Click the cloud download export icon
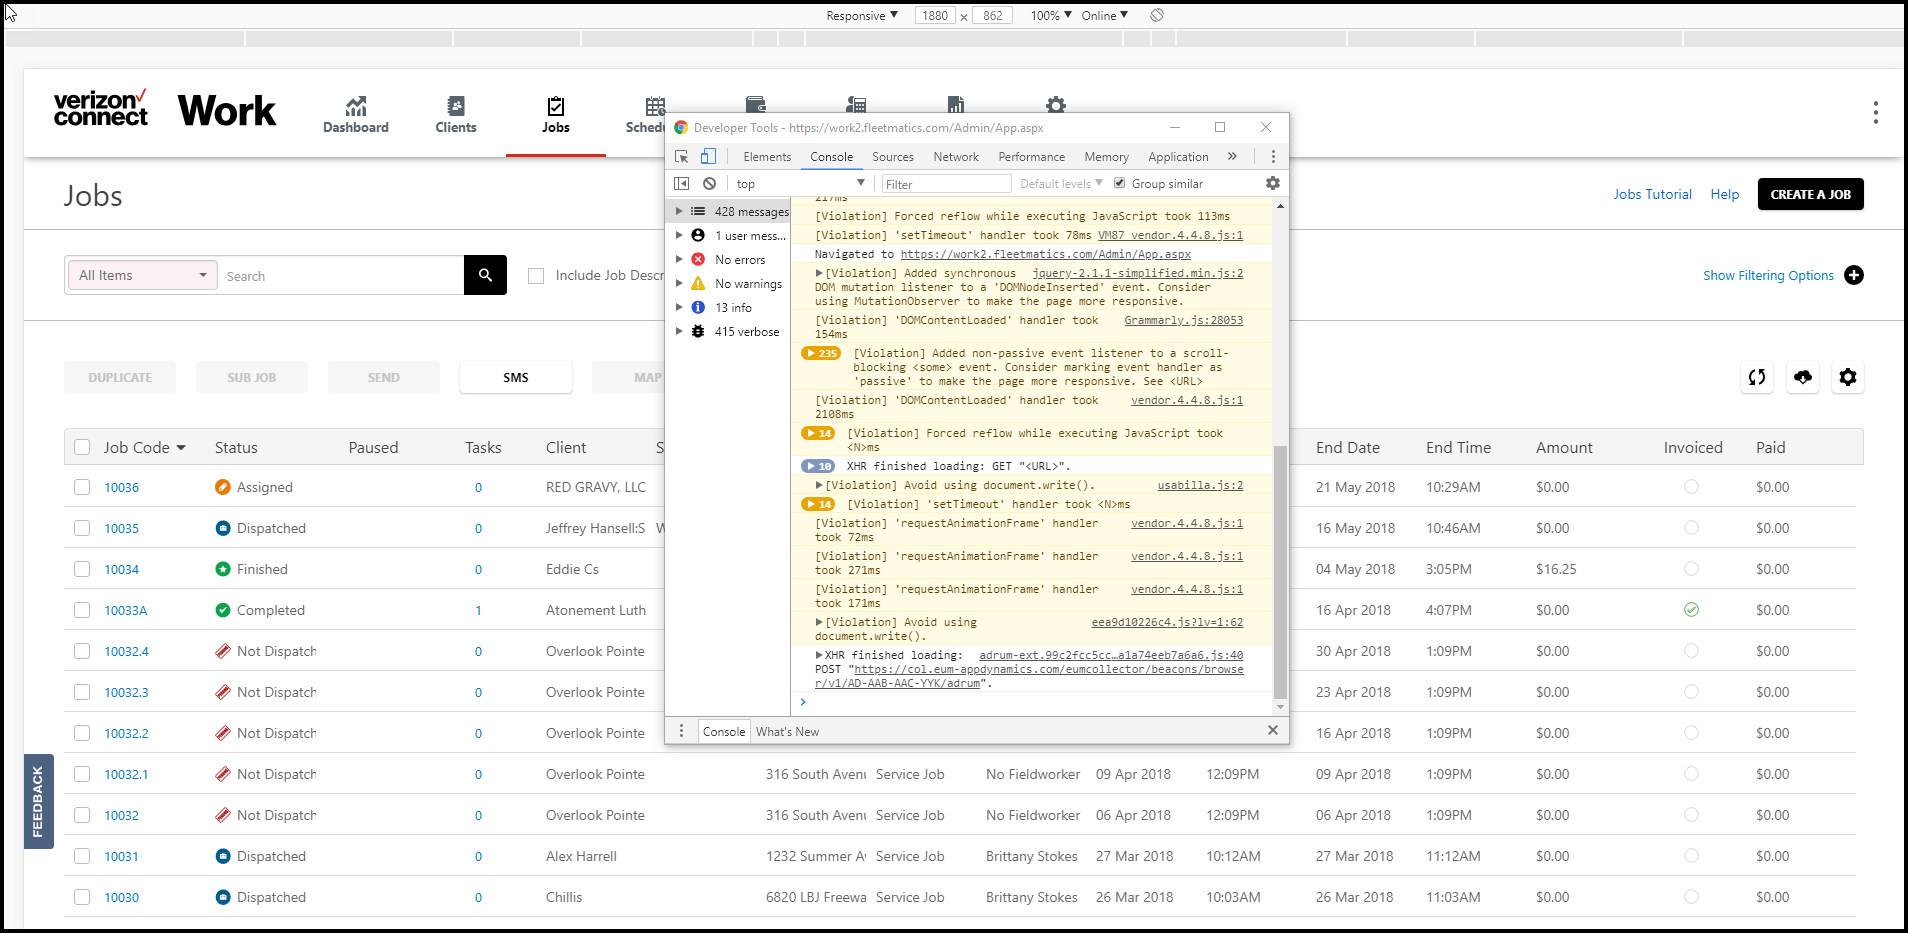This screenshot has width=1908, height=933. coord(1803,377)
